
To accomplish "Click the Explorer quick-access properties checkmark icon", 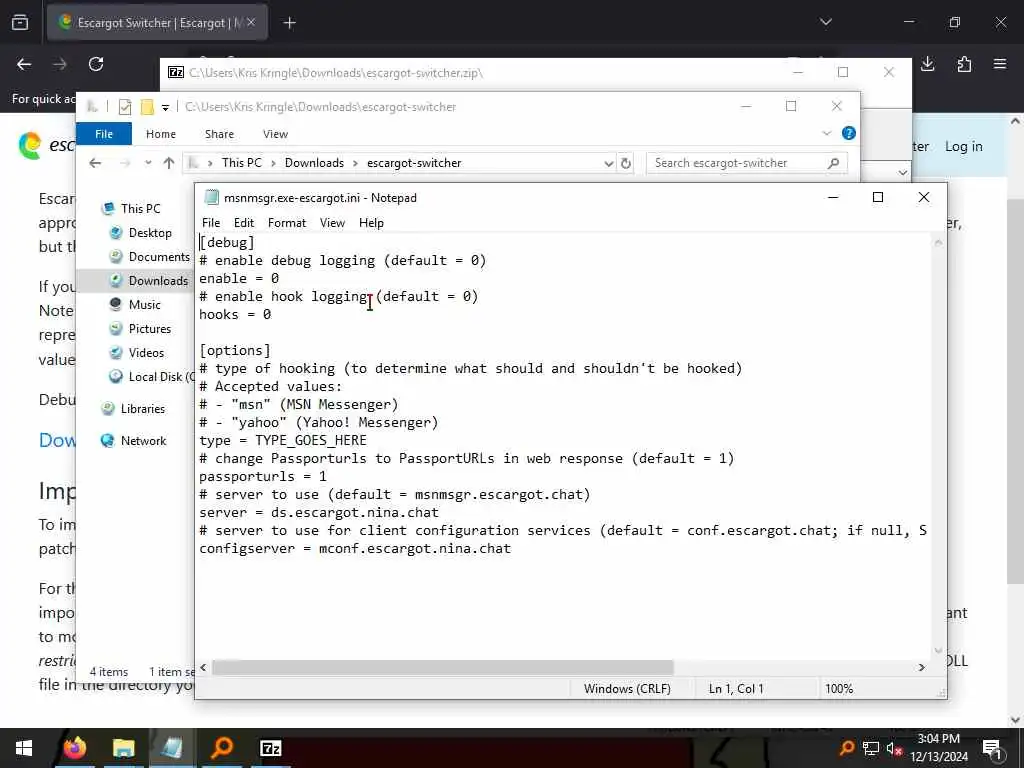I will click(125, 106).
